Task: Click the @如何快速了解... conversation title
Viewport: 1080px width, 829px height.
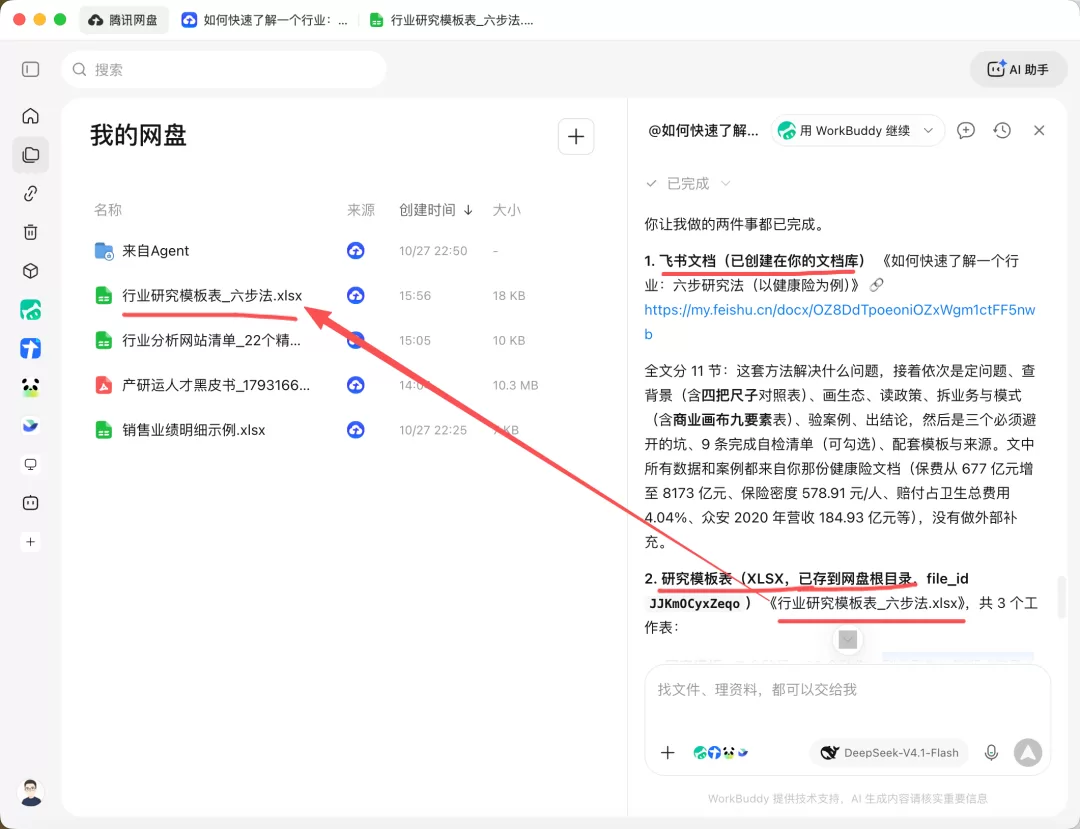Action: pos(703,130)
